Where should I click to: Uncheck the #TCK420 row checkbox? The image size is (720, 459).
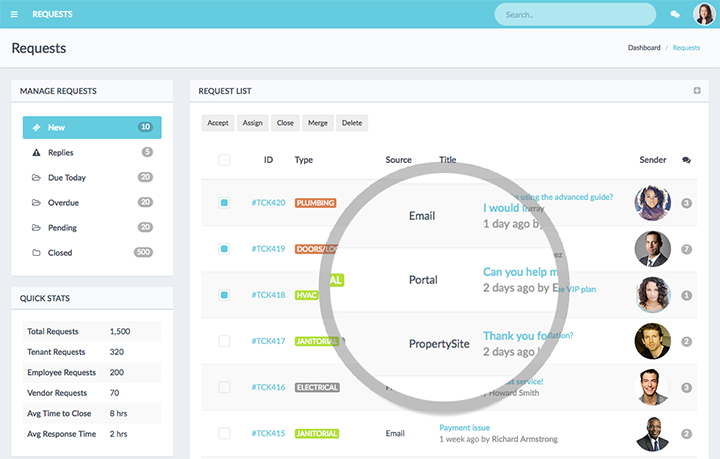tap(224, 202)
